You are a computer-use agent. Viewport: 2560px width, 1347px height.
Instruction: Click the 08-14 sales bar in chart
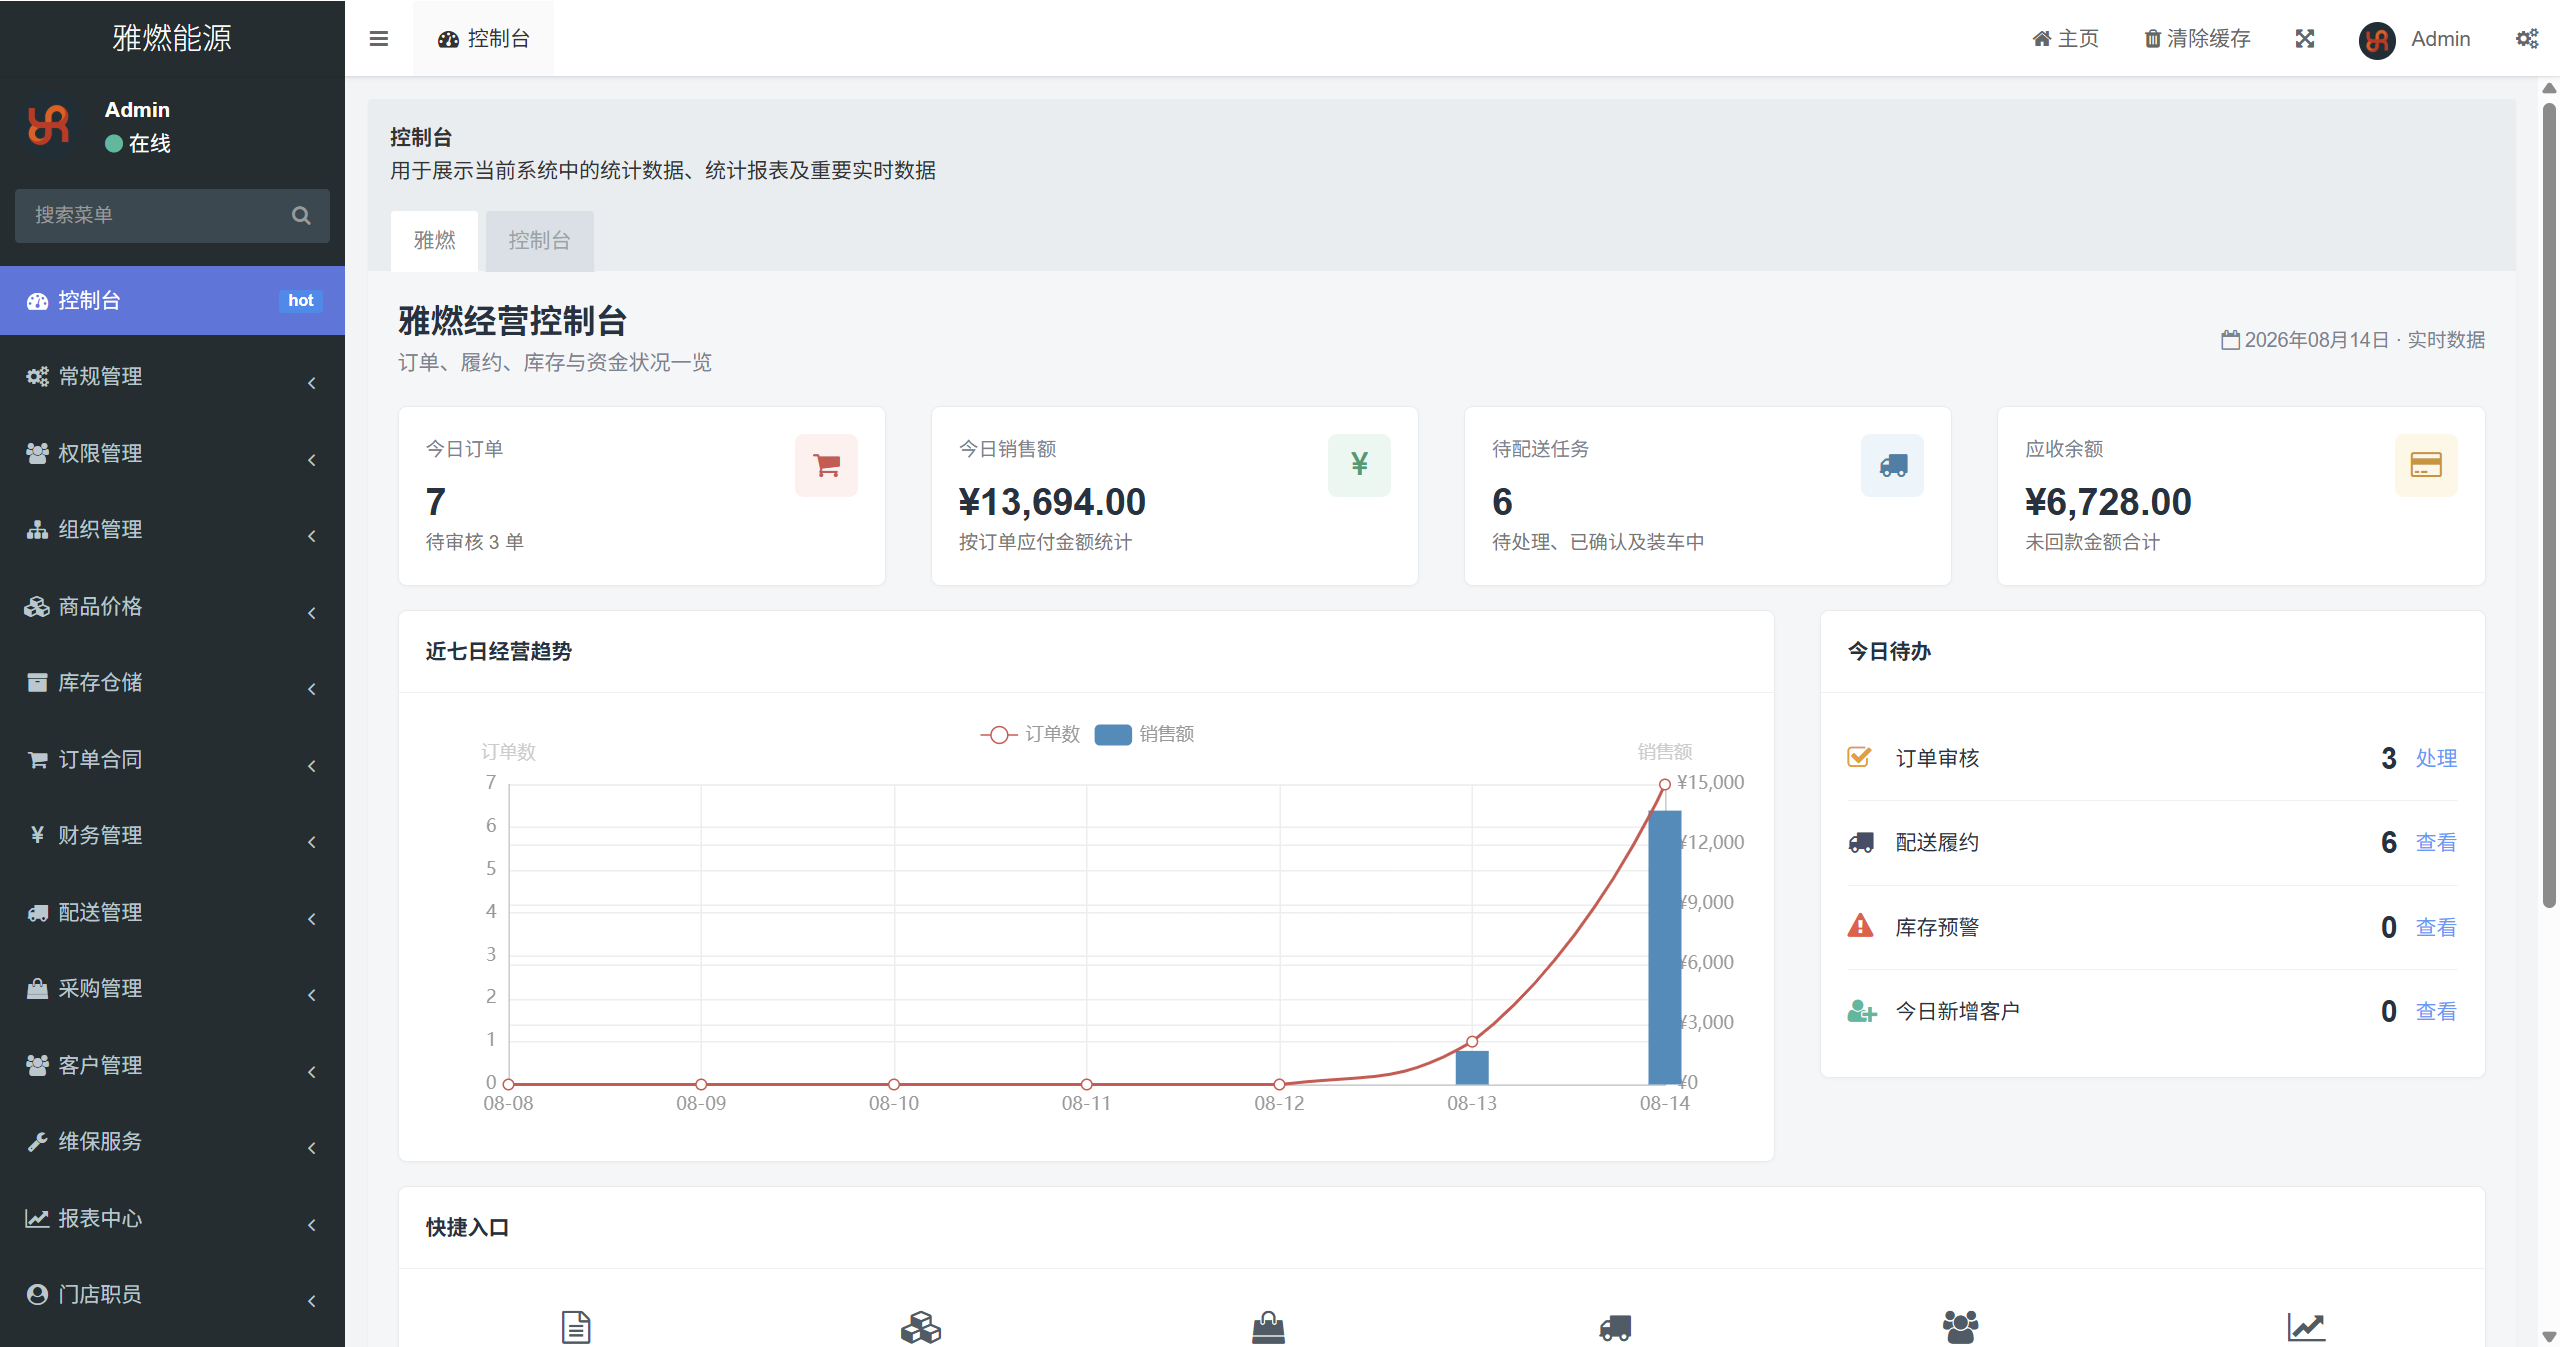click(x=1665, y=947)
